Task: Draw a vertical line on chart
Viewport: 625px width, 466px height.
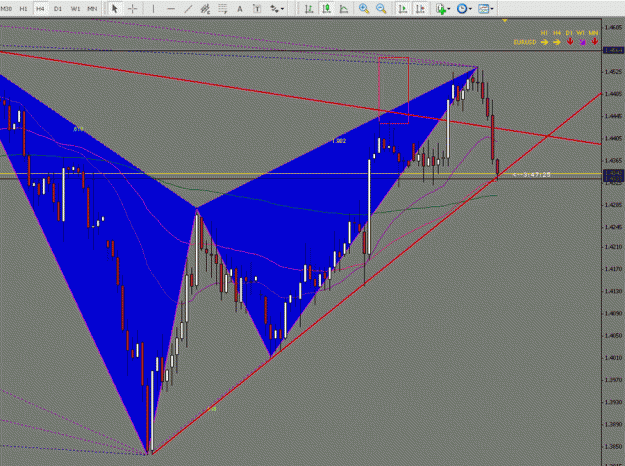Action: [153, 8]
